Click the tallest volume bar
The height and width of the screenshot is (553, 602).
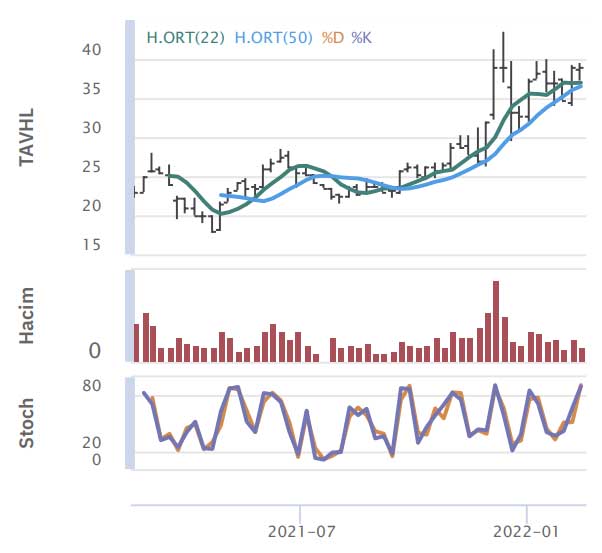496,321
